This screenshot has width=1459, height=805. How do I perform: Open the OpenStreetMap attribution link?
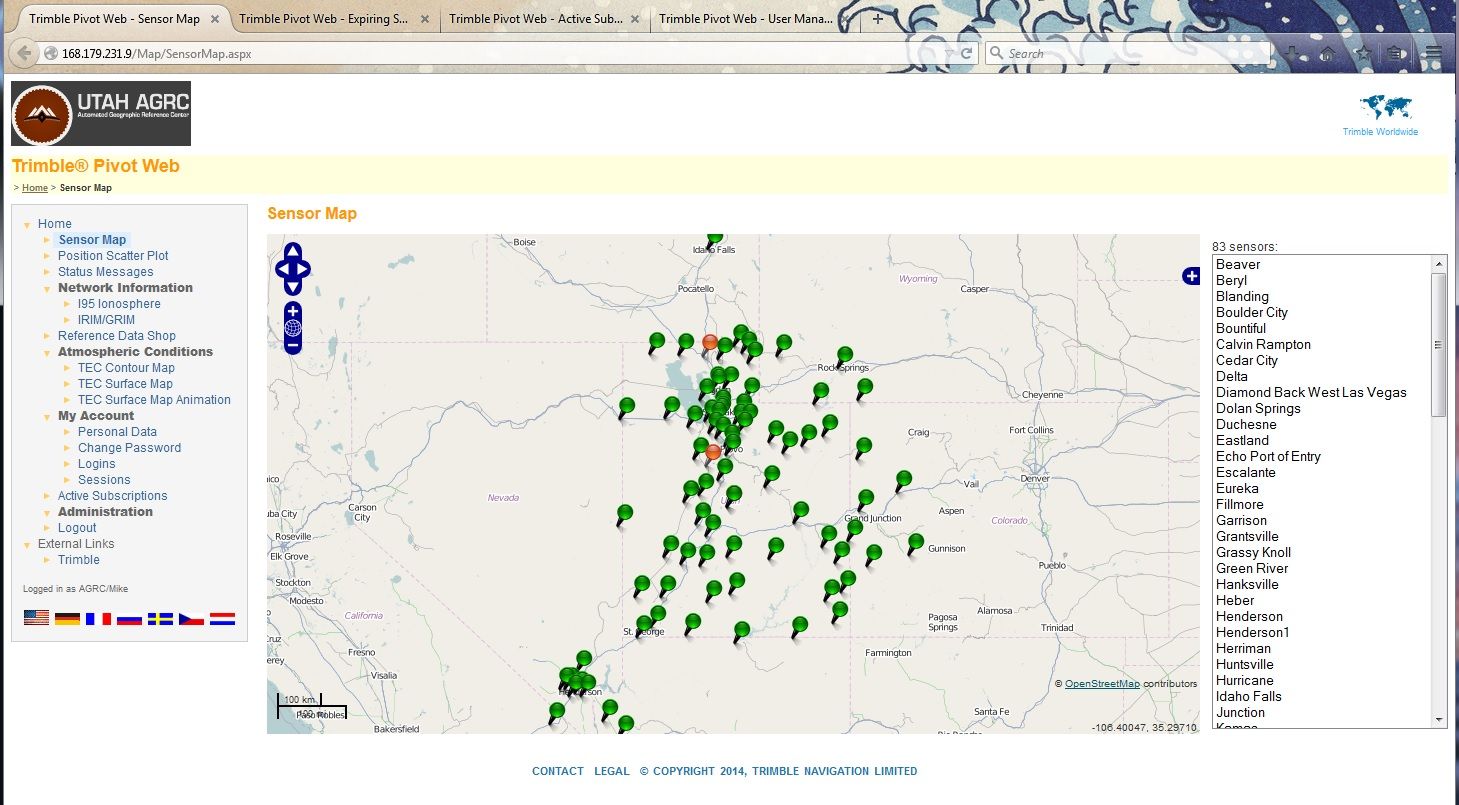(1102, 684)
